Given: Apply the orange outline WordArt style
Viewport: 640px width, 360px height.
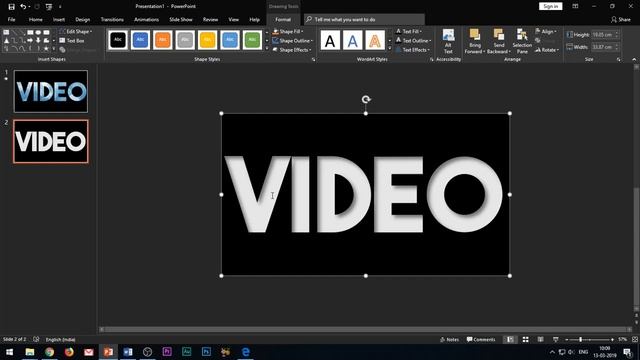Looking at the screenshot, I should click(x=375, y=40).
